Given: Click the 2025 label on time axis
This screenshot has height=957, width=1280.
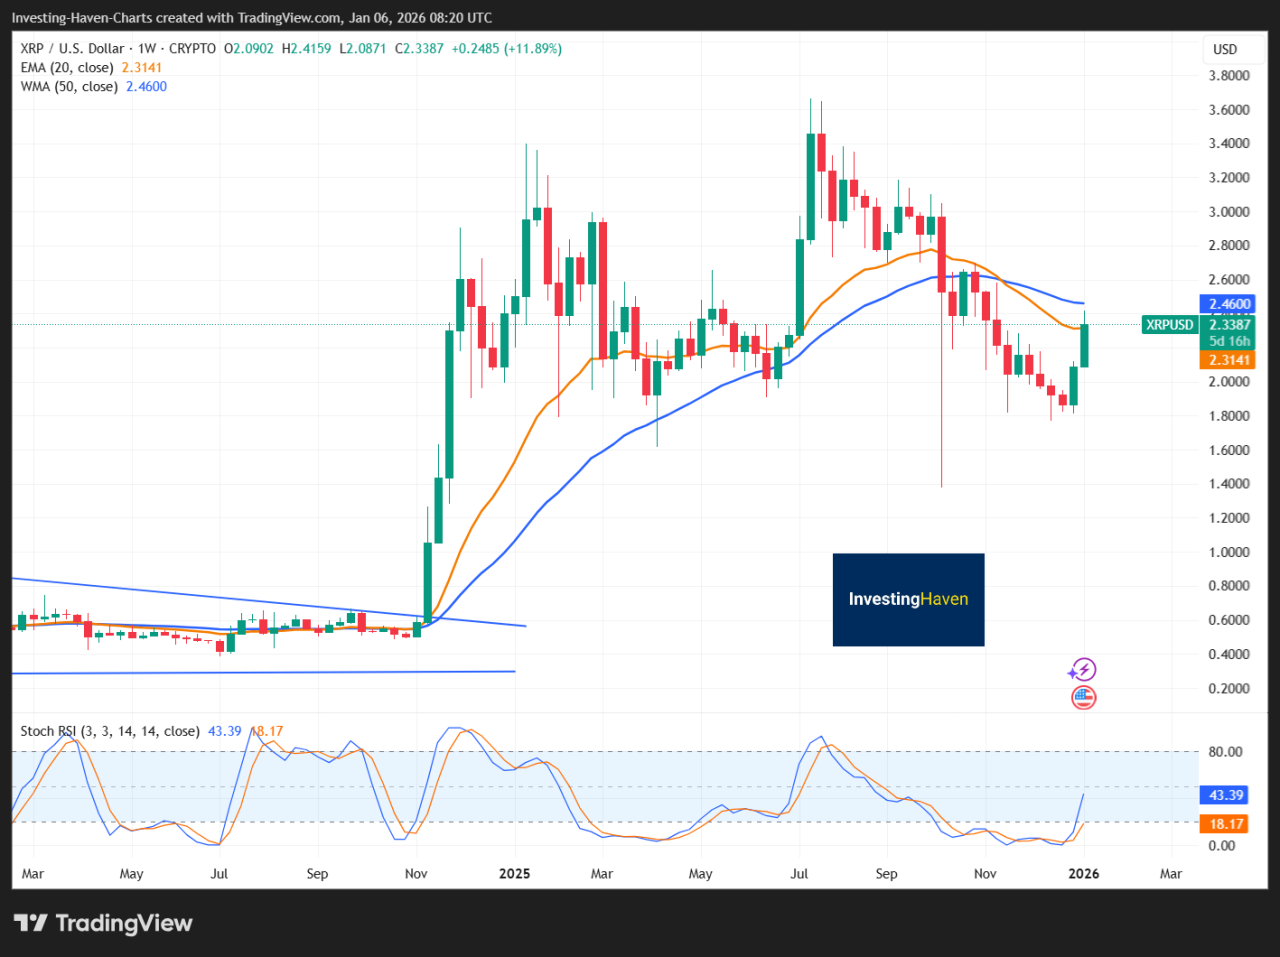Looking at the screenshot, I should point(514,873).
